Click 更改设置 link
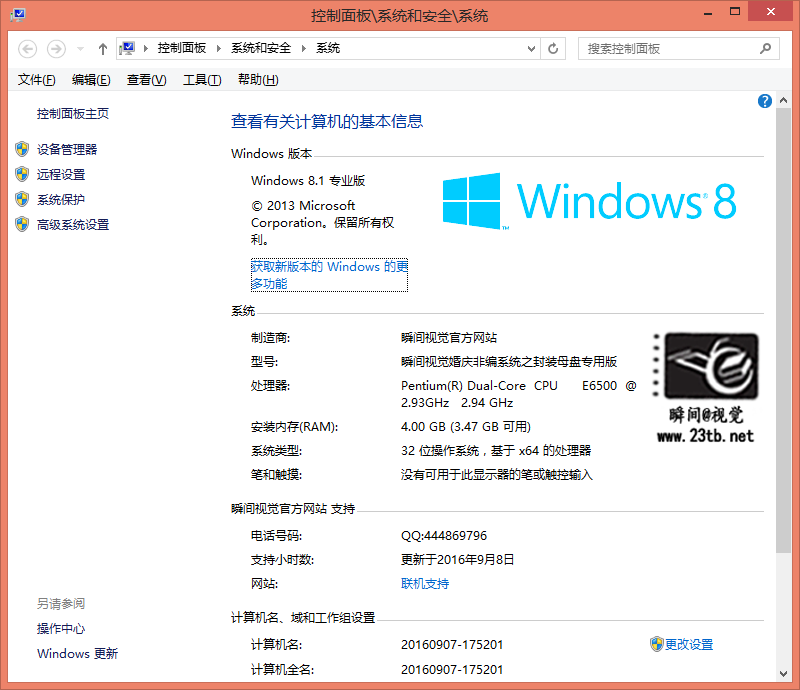Screen dimensions: 800x690 click(x=689, y=645)
